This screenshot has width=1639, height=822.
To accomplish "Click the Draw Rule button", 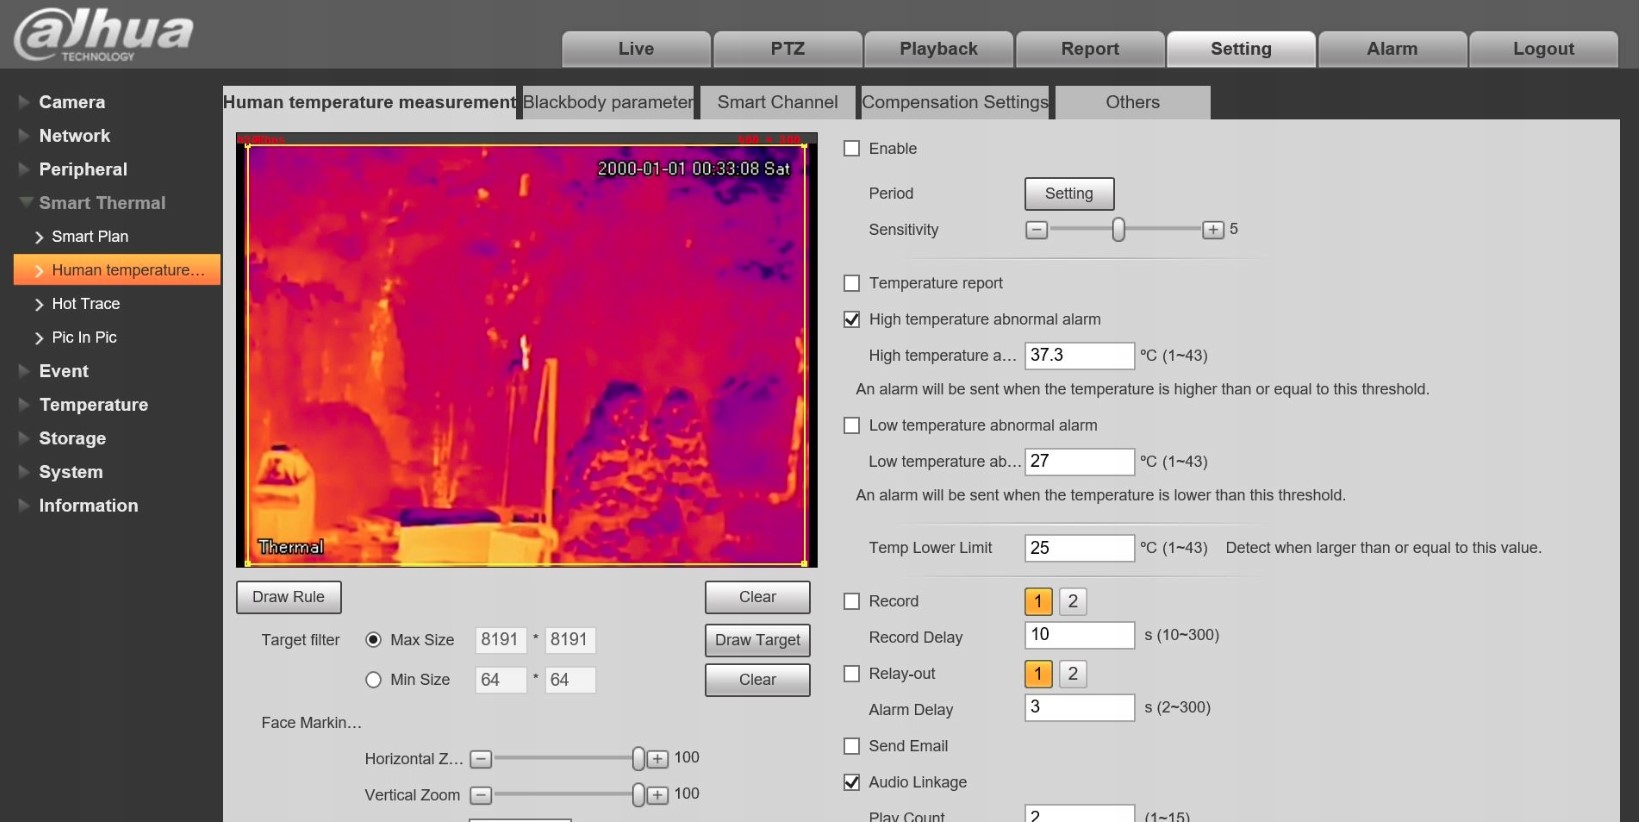I will [288, 597].
